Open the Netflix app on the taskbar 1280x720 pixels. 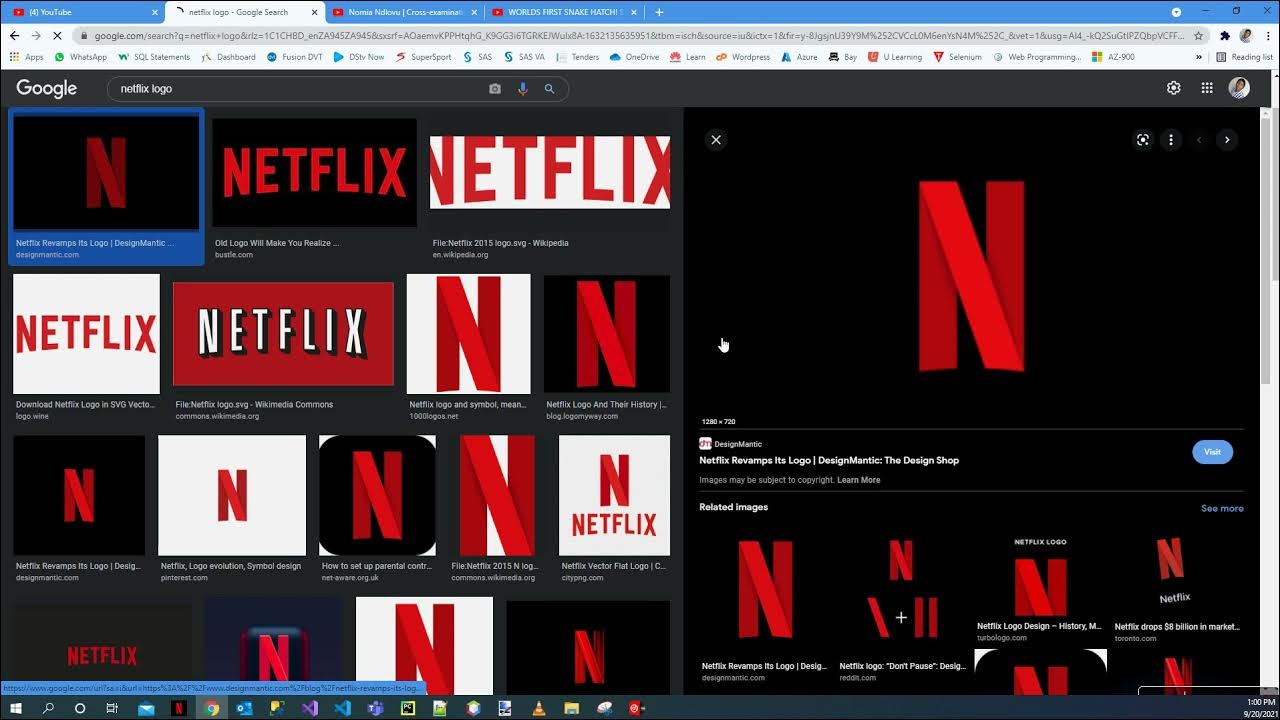178,708
